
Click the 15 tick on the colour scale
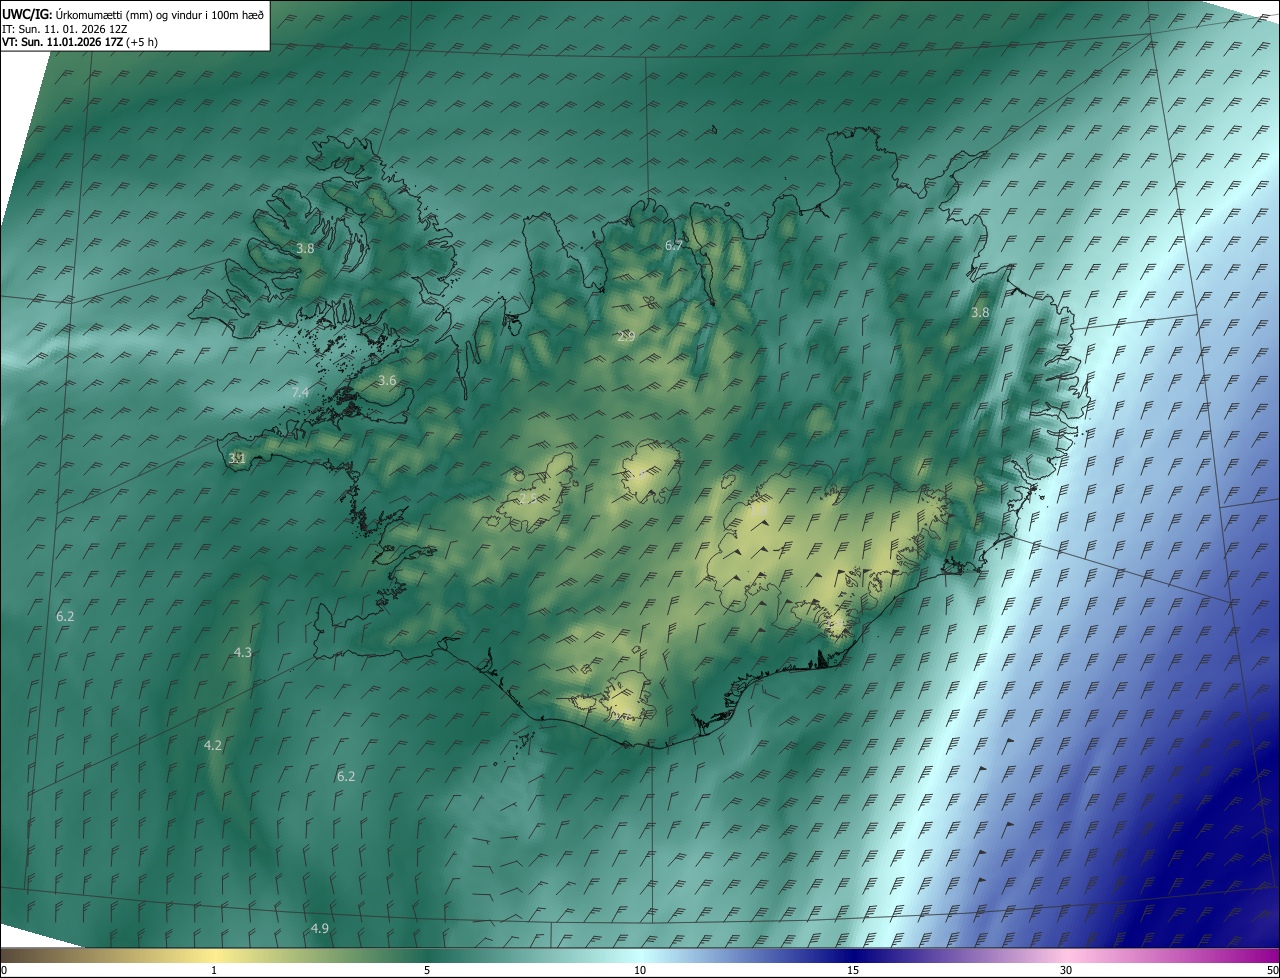(x=853, y=971)
